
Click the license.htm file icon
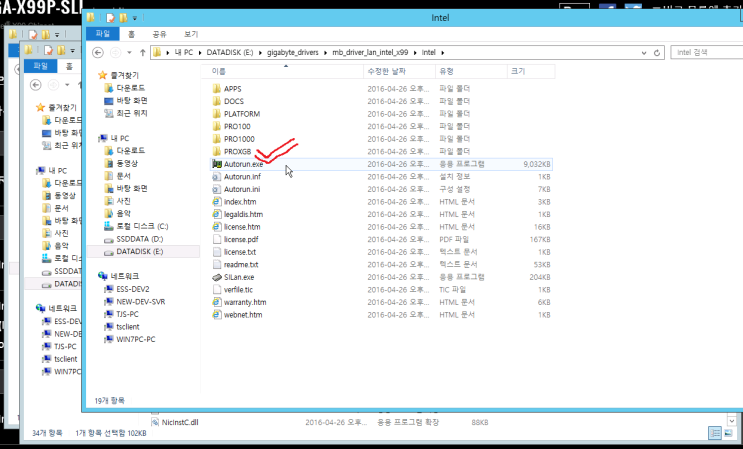coord(217,227)
